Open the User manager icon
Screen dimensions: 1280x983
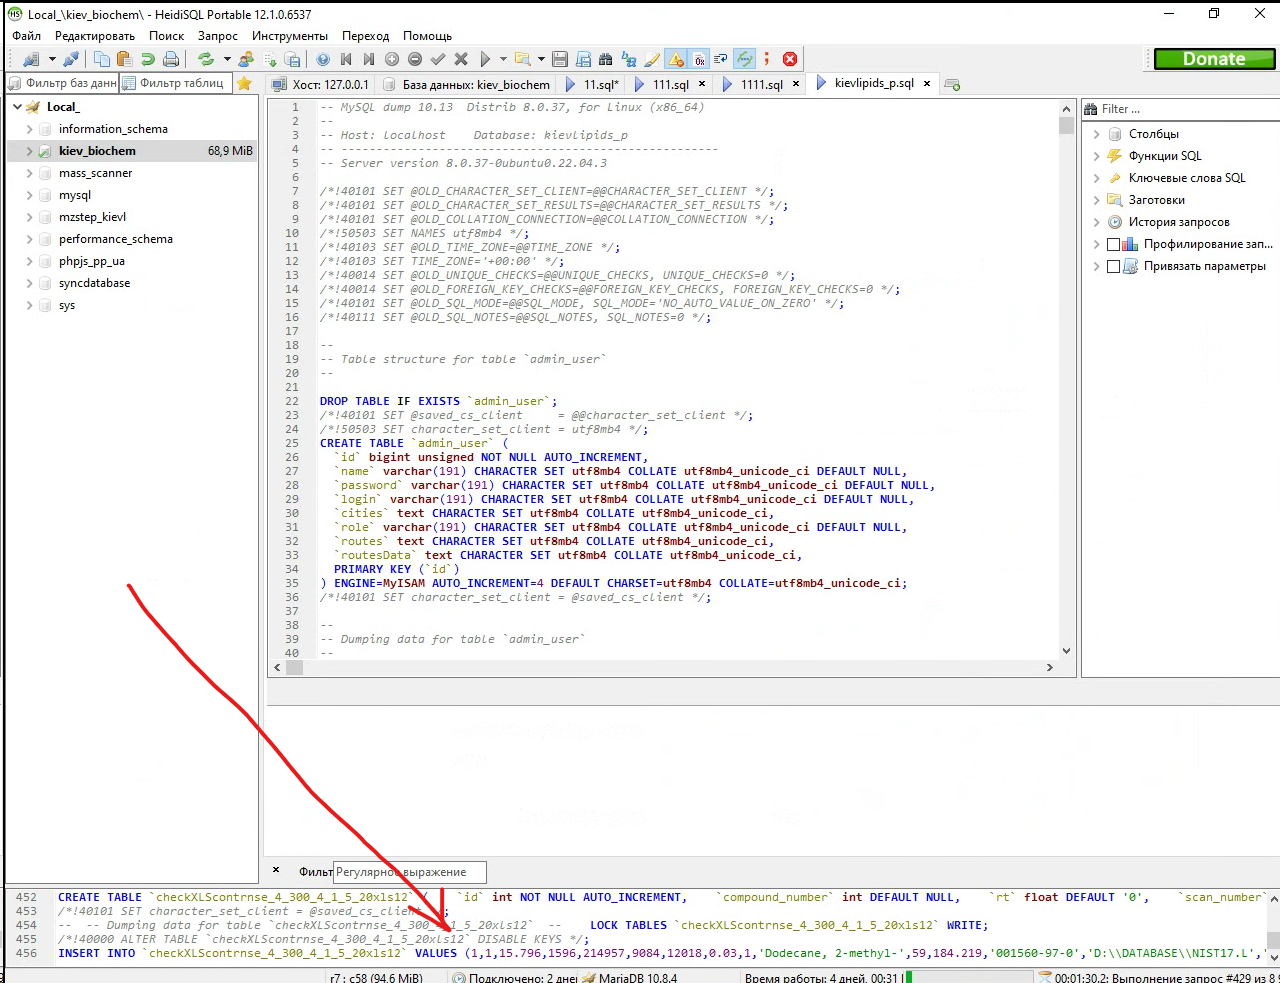(x=246, y=59)
